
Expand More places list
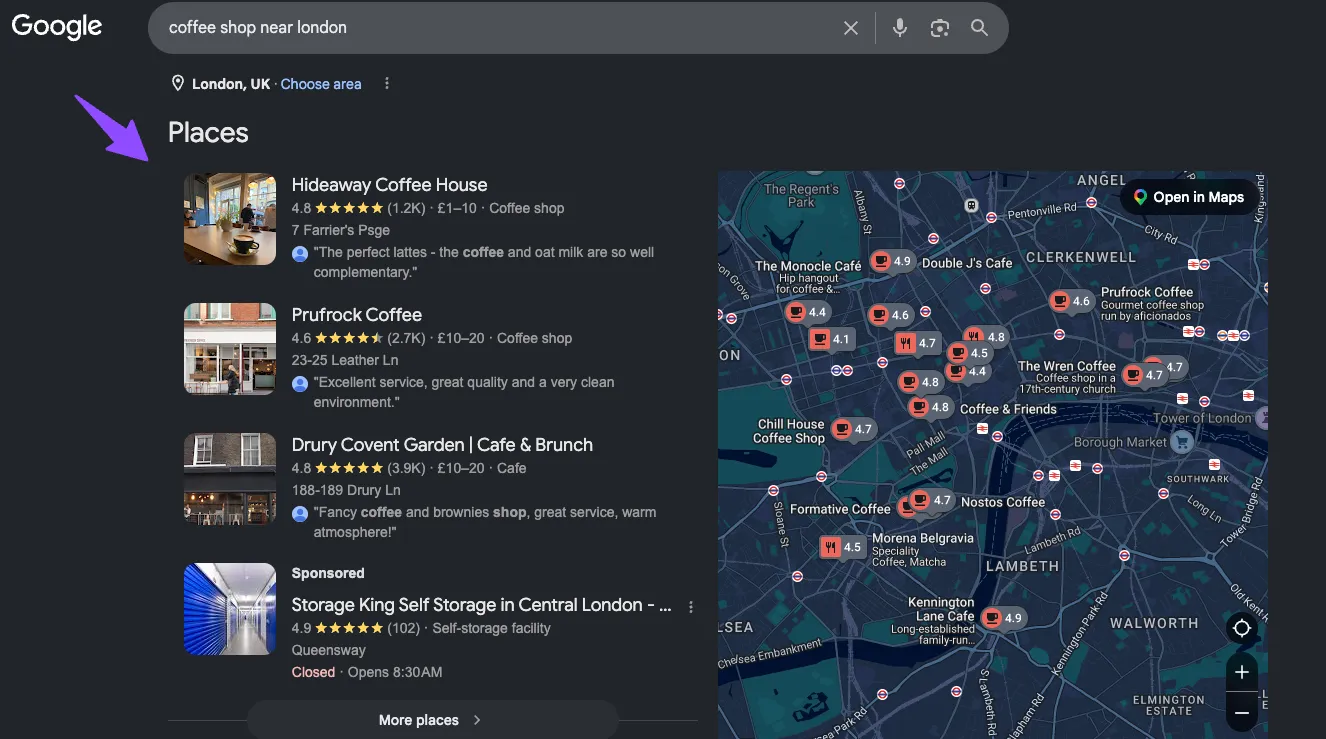432,720
